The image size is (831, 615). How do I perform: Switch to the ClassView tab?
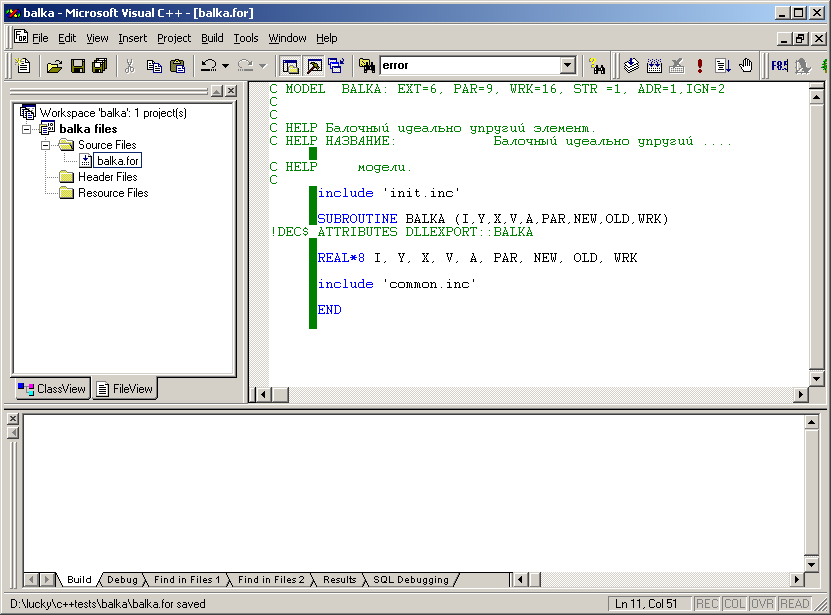click(x=53, y=389)
